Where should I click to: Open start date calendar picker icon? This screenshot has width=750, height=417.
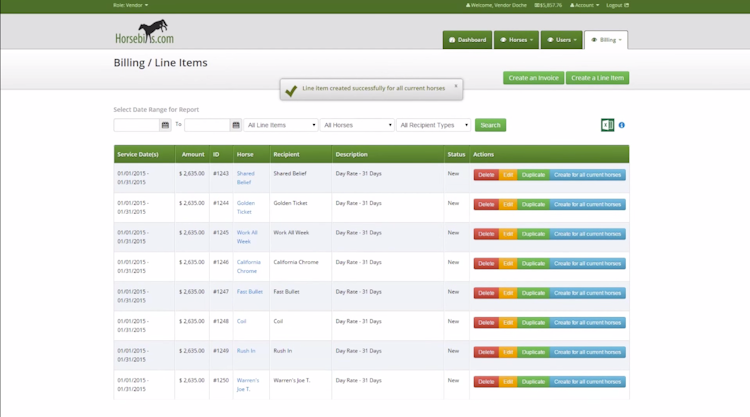pos(165,125)
